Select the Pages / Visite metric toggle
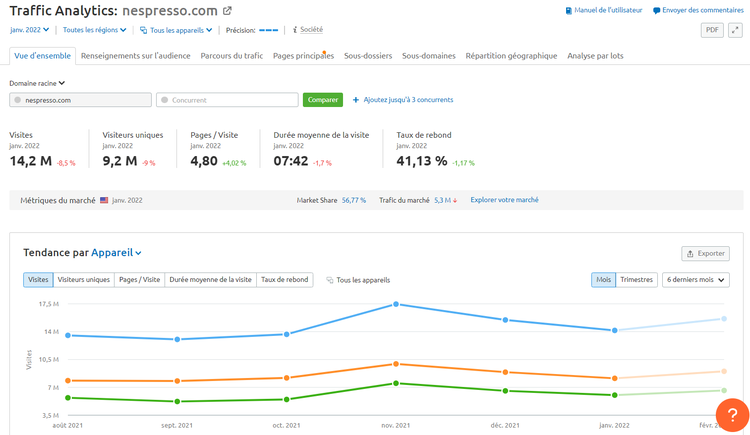The height and width of the screenshot is (435, 750). [x=139, y=279]
